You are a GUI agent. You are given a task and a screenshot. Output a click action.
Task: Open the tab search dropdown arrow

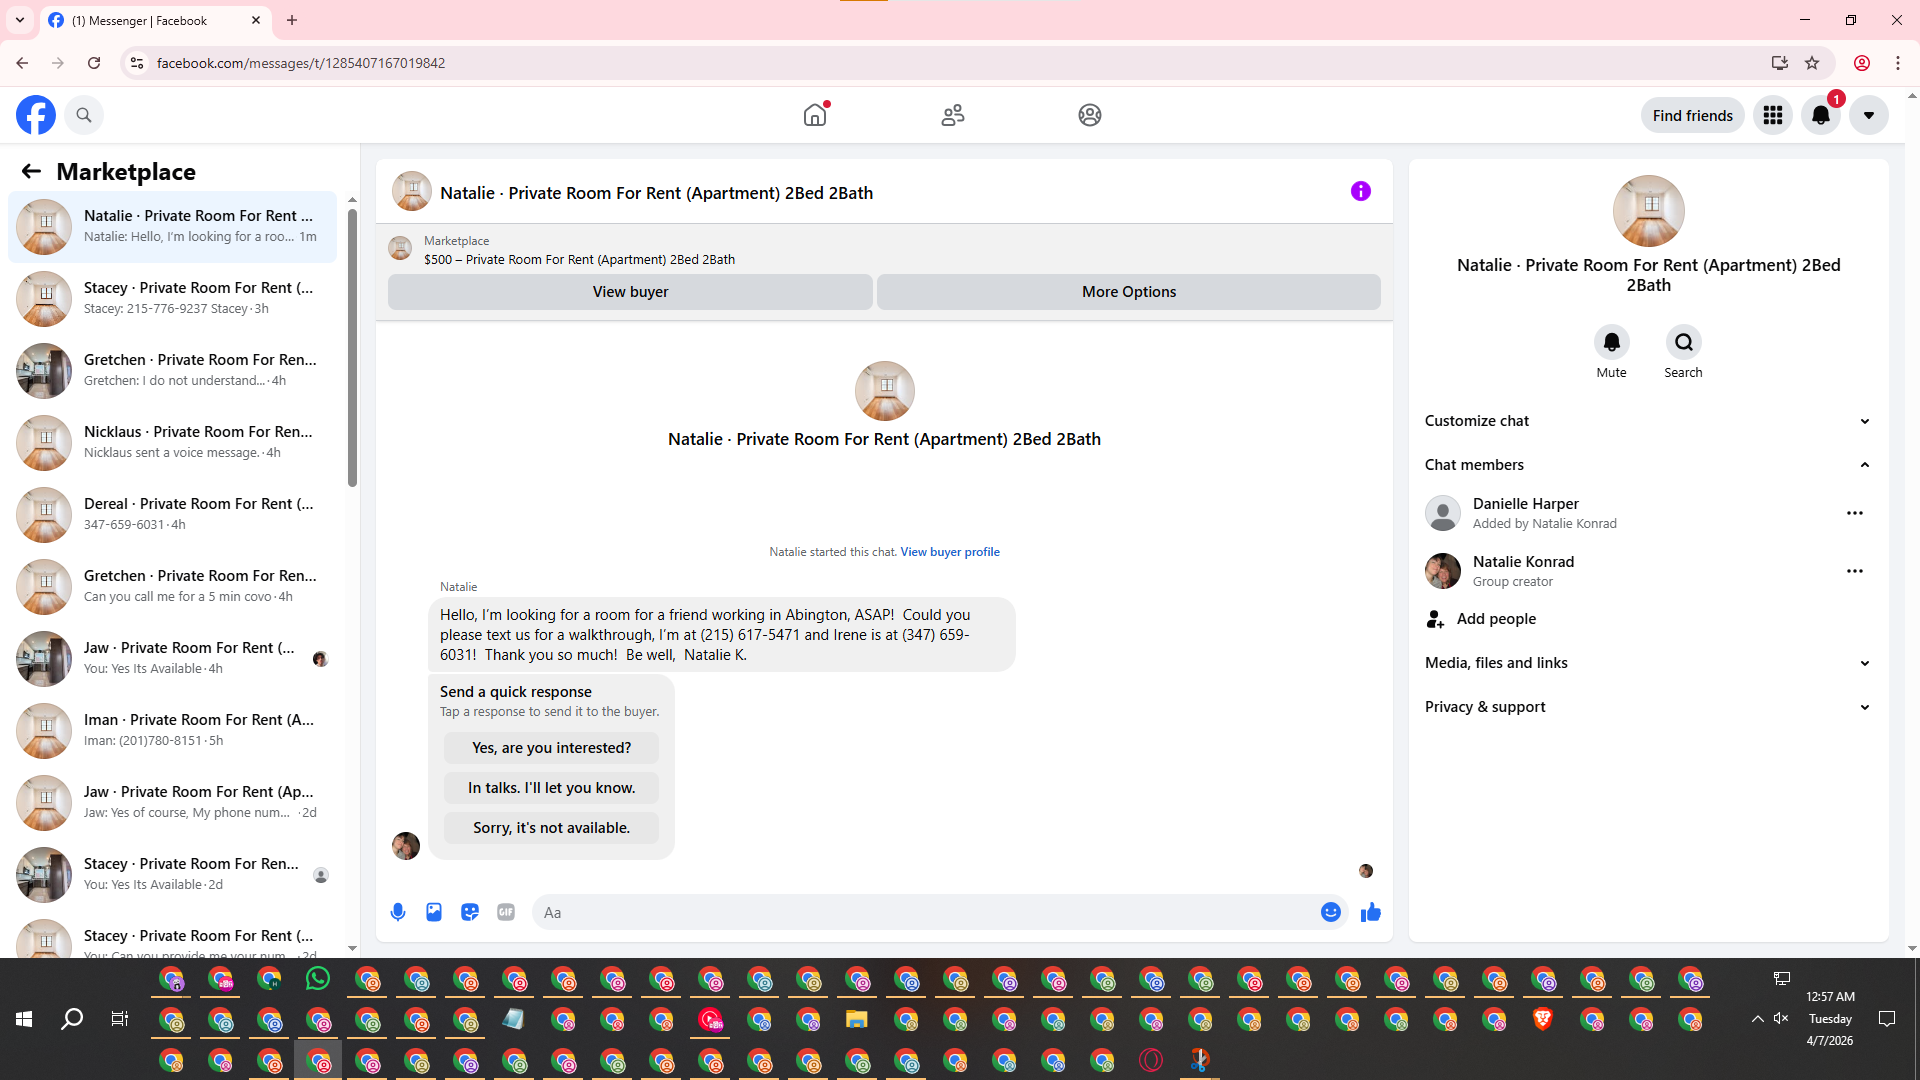click(x=20, y=20)
